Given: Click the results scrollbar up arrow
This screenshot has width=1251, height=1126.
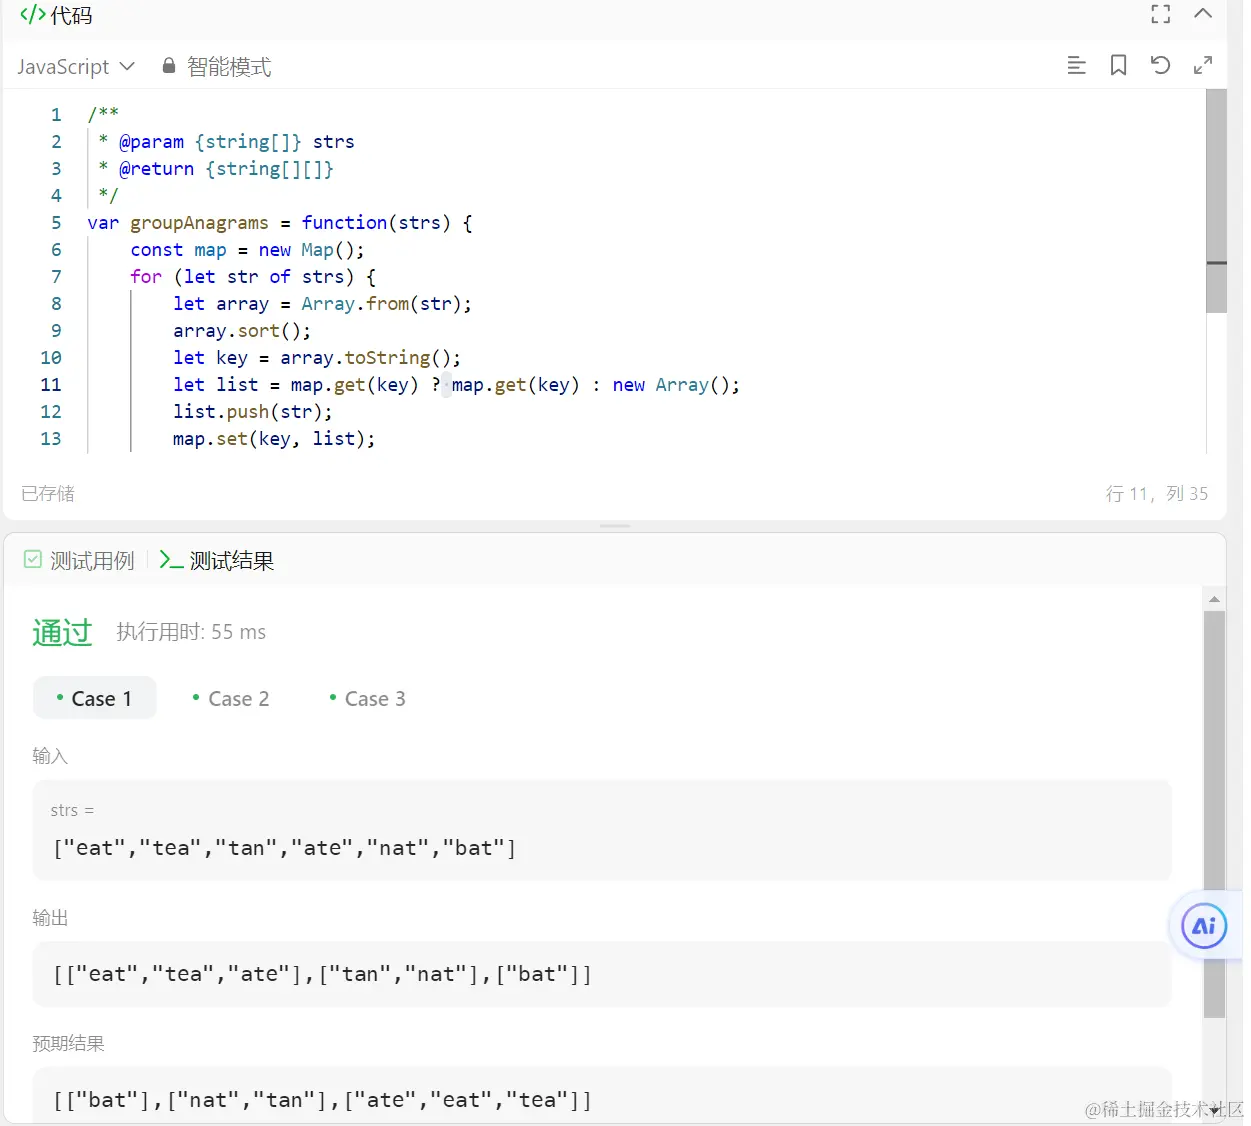Looking at the screenshot, I should 1214,599.
